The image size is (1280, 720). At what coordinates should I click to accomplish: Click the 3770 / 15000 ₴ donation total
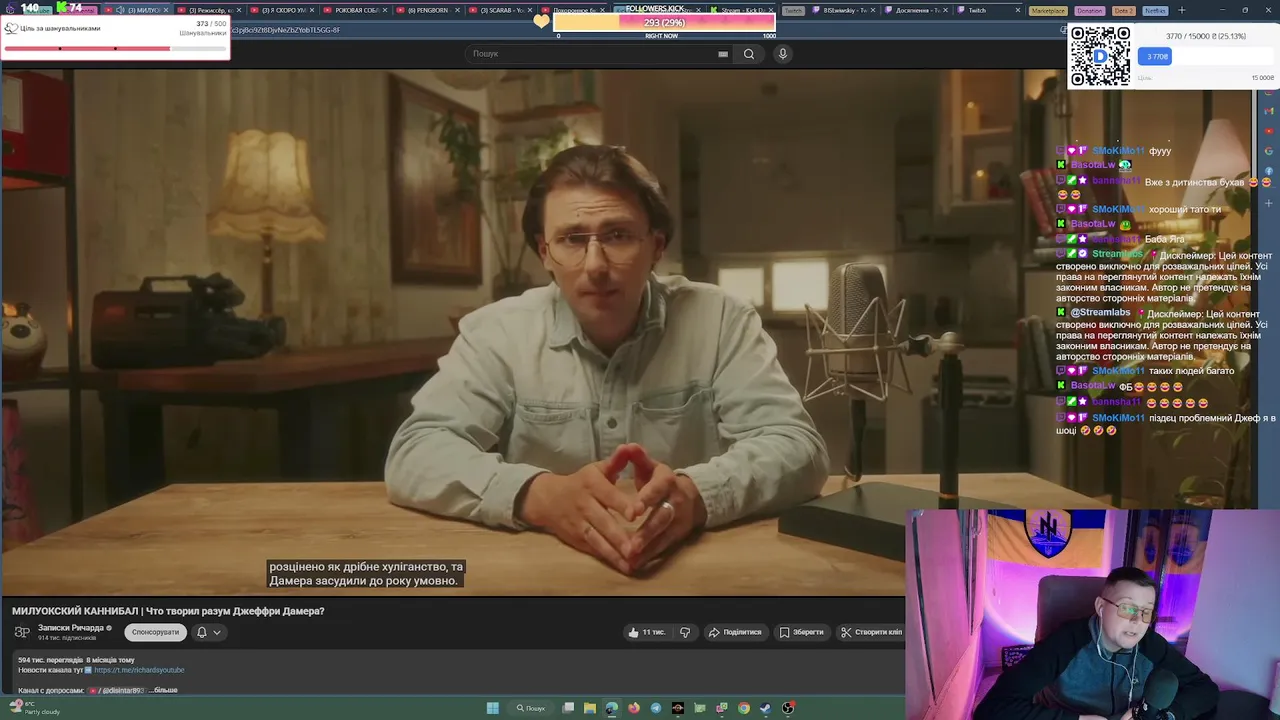[1206, 36]
